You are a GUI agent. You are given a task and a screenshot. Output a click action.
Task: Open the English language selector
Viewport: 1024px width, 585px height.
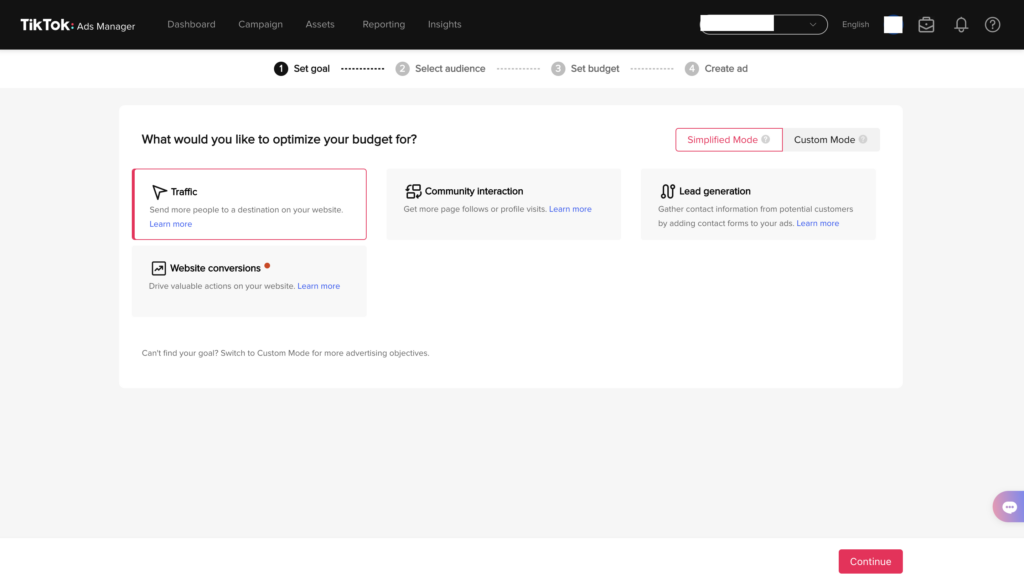pos(855,24)
